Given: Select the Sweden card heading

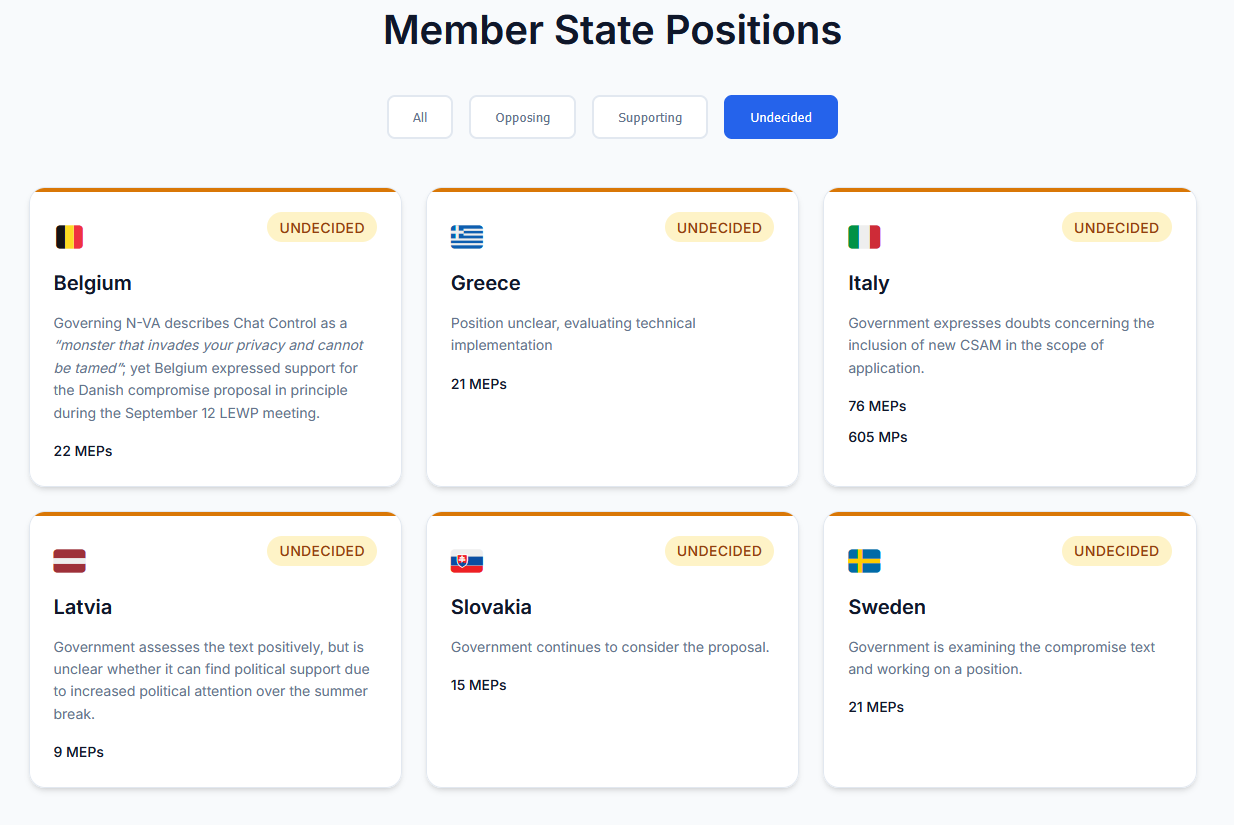Looking at the screenshot, I should (886, 607).
